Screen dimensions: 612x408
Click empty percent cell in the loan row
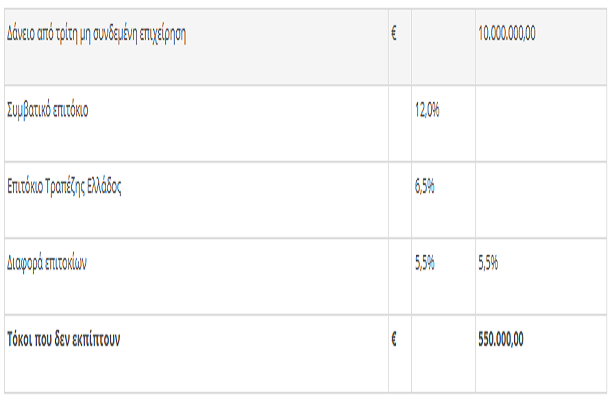443,47
